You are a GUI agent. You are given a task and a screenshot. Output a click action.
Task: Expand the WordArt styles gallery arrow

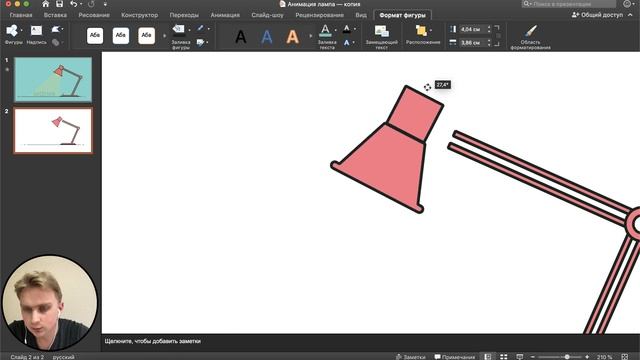coord(311,36)
